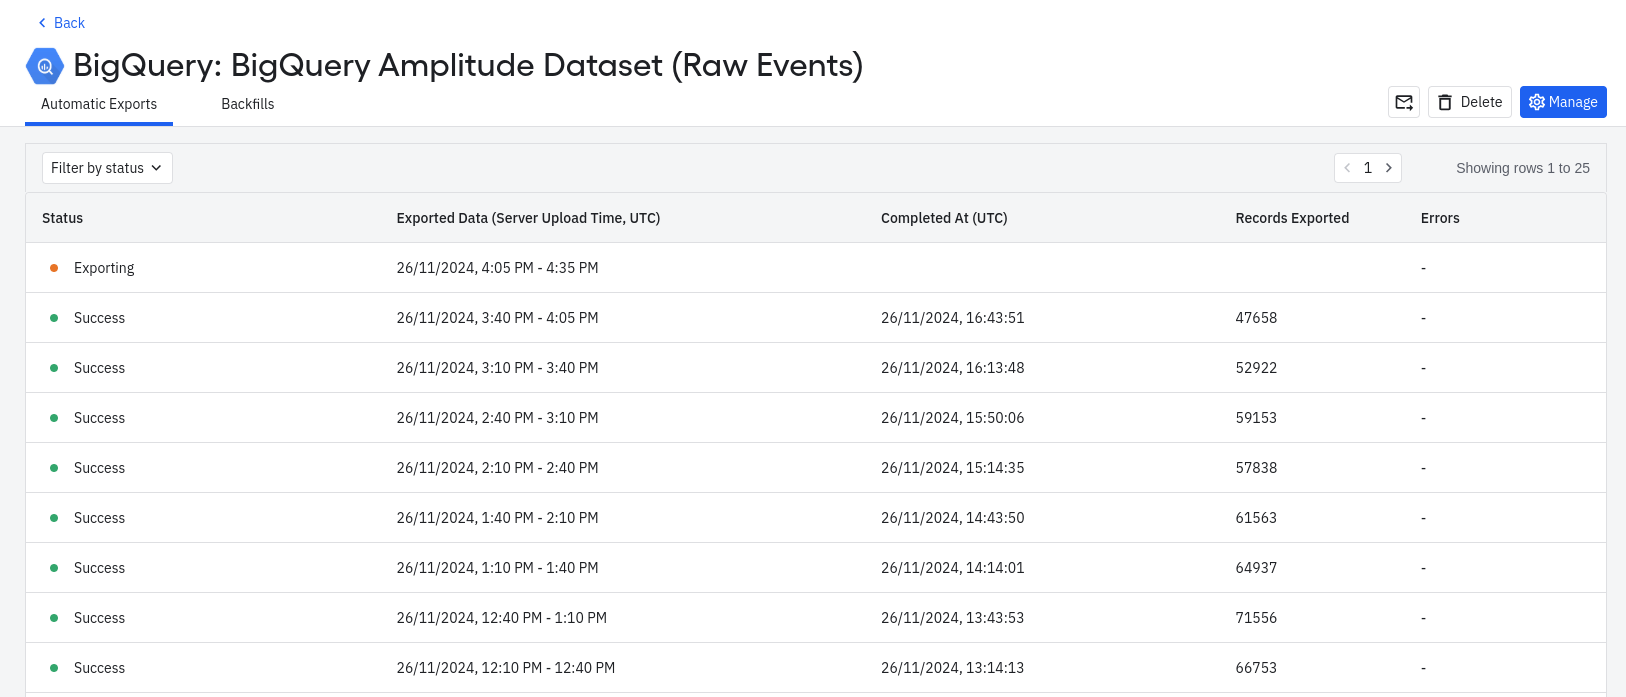Go back using the Back link
This screenshot has width=1626, height=697.
click(x=61, y=23)
